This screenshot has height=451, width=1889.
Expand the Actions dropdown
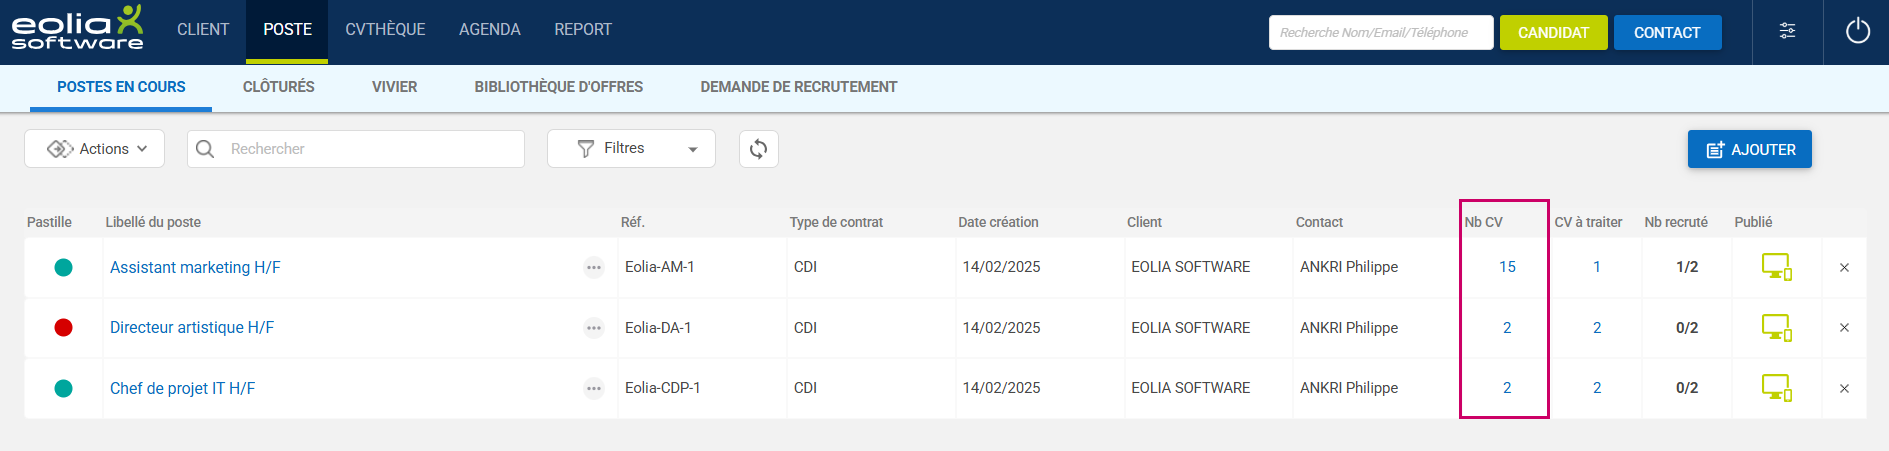(95, 149)
